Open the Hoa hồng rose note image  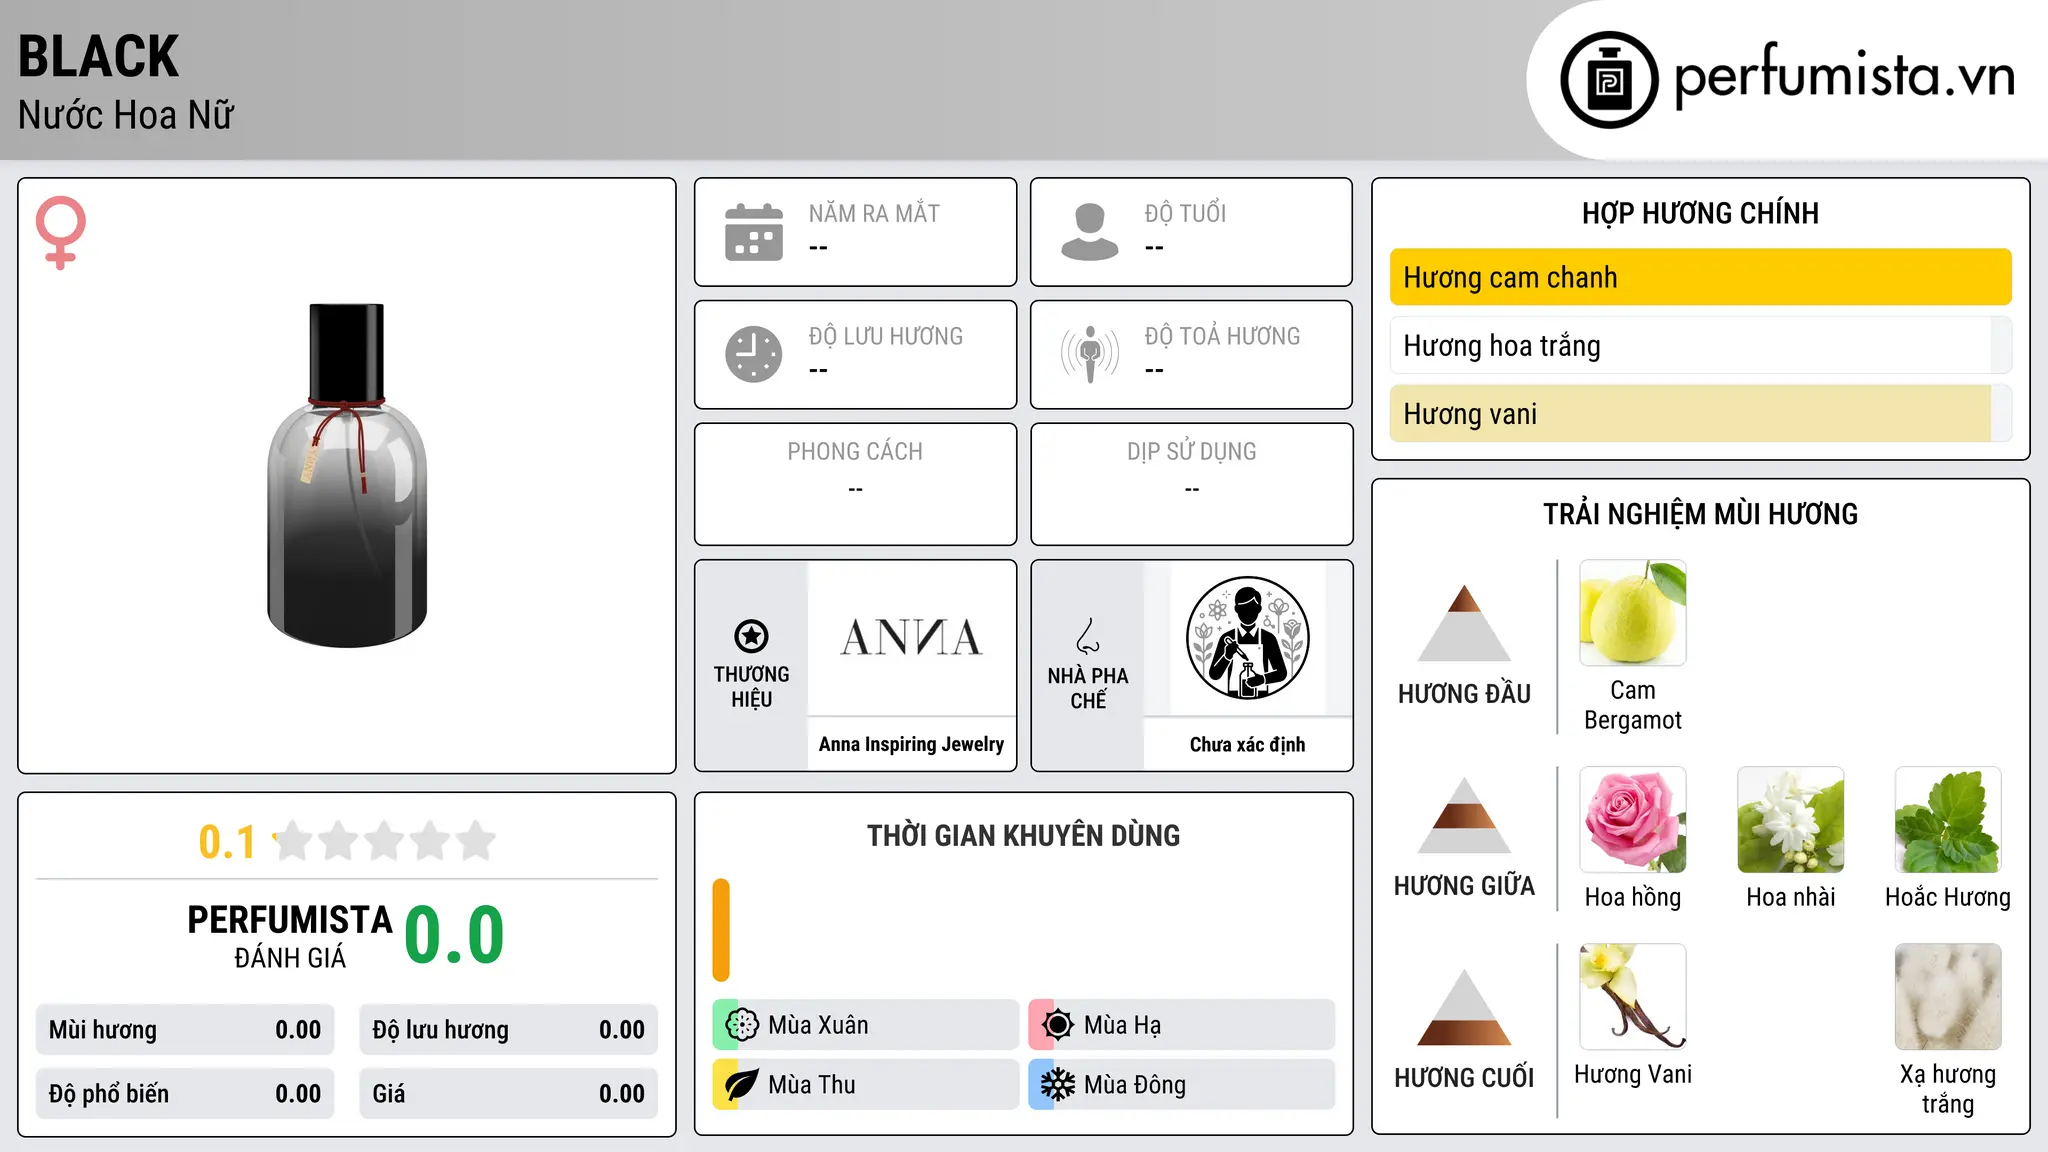click(x=1633, y=820)
